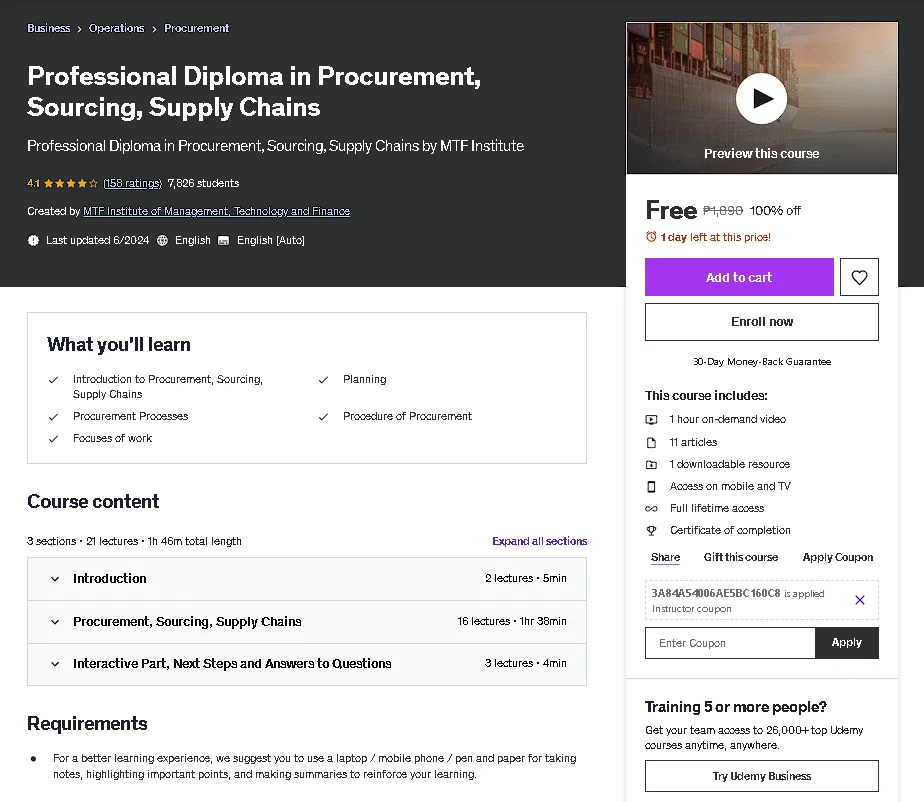Click the mobile access icon
This screenshot has width=924, height=802.
tap(651, 487)
